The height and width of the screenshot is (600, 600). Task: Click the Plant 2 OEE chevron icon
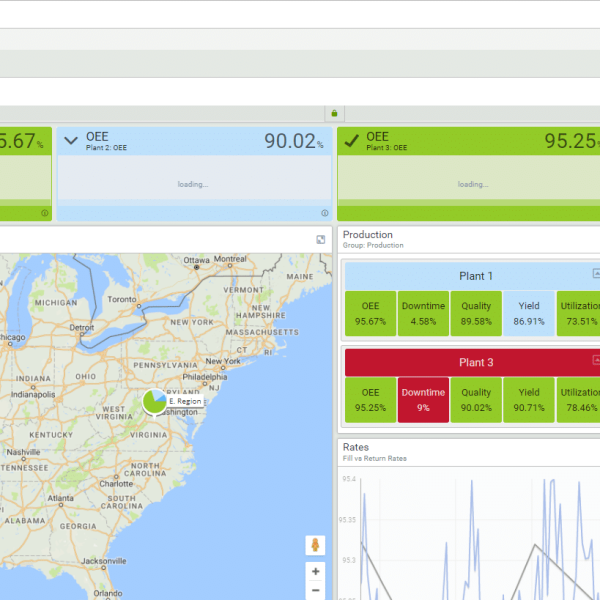[70, 141]
